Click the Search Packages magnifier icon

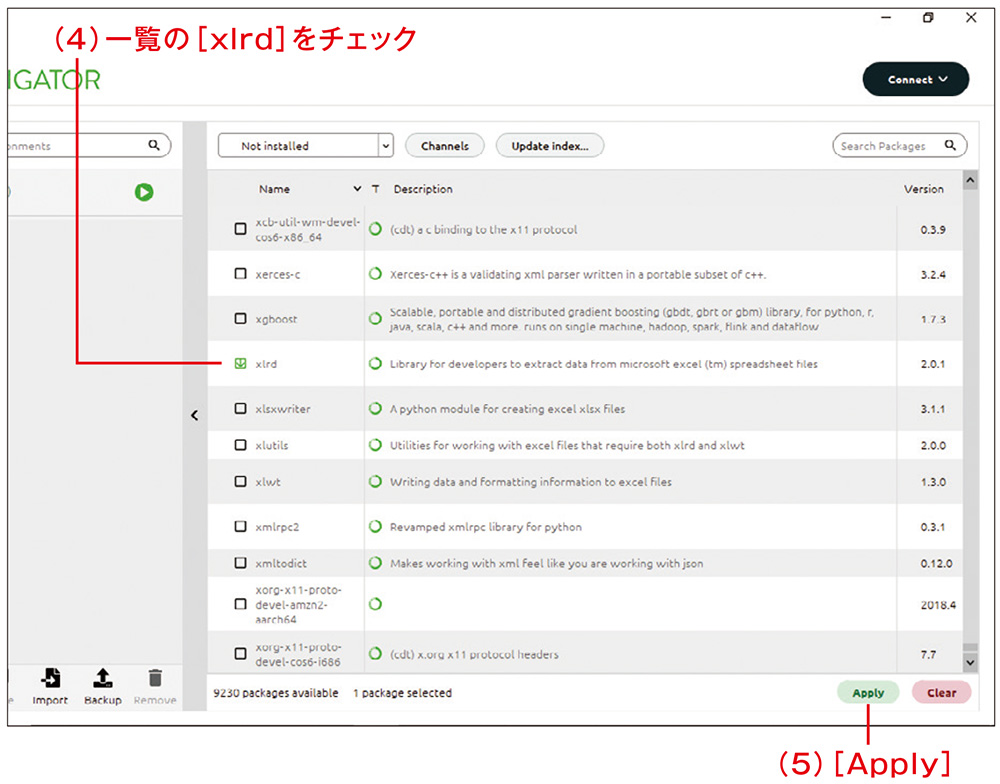pyautogui.click(x=950, y=146)
